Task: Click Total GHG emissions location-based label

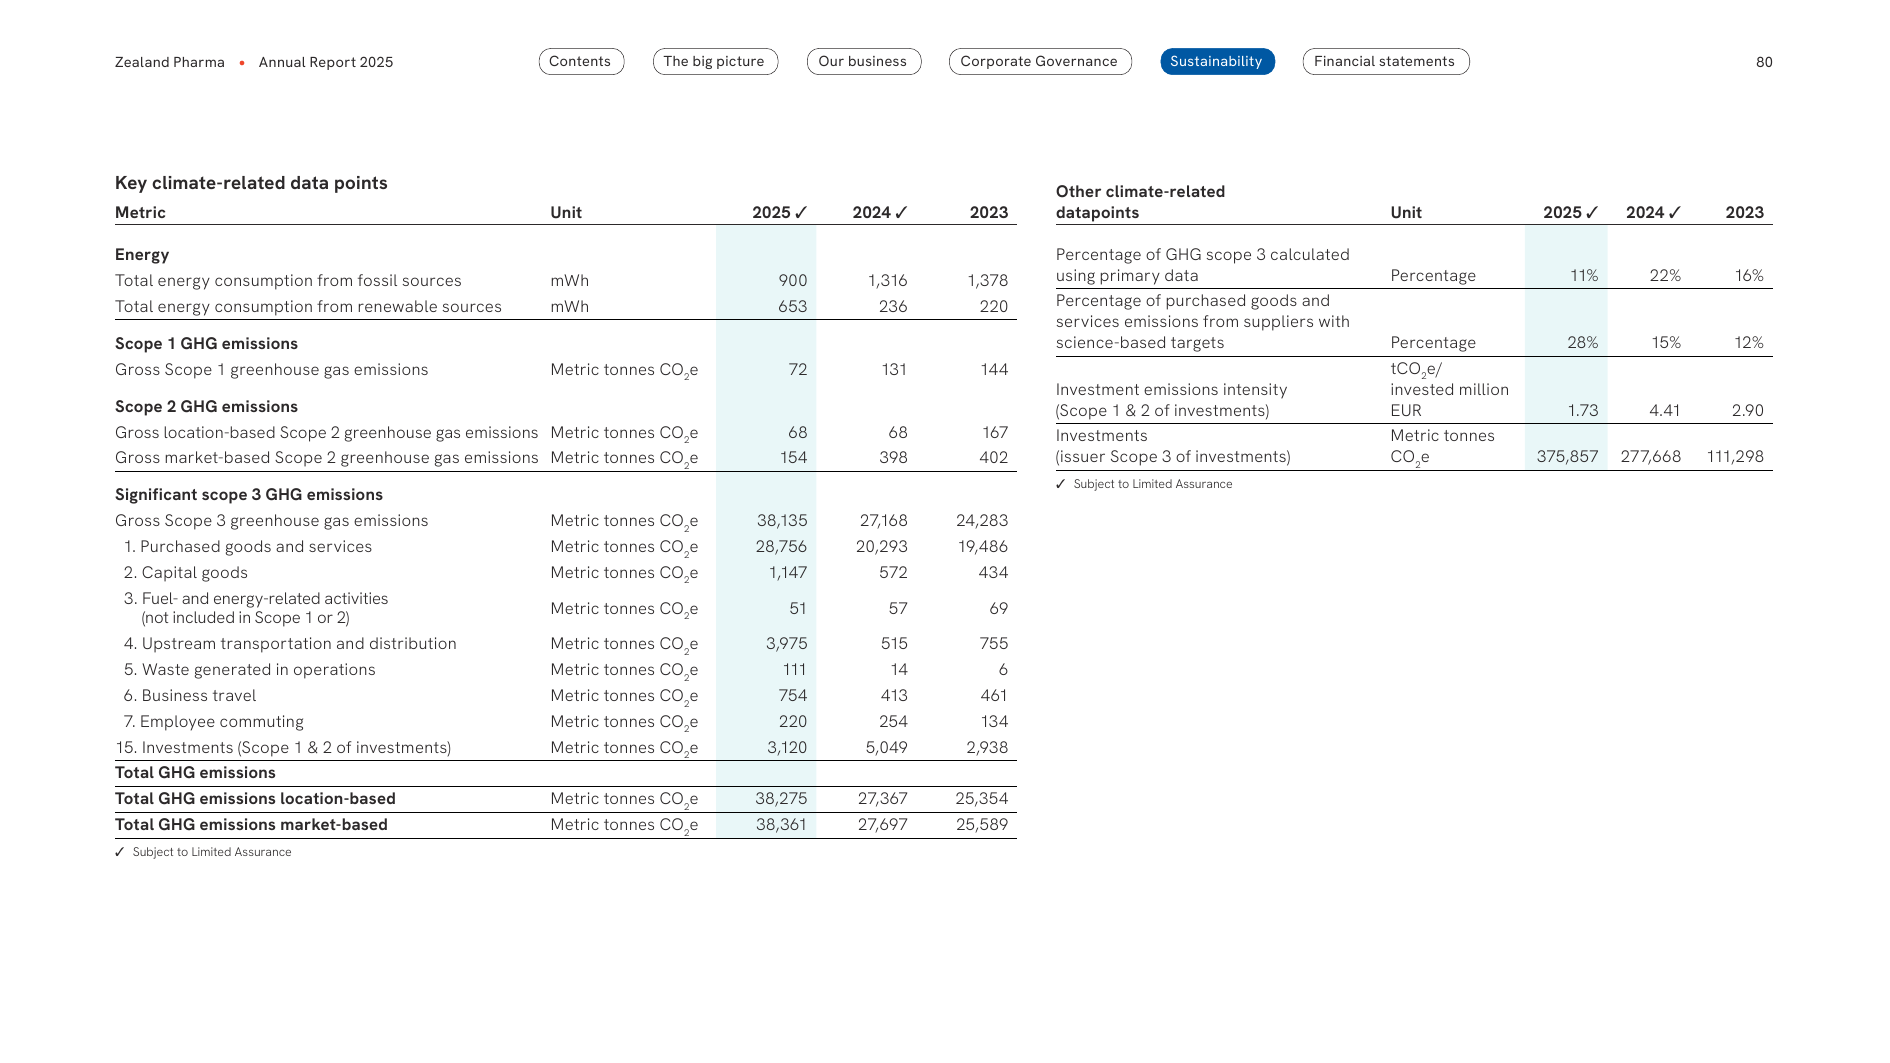Action: point(255,799)
